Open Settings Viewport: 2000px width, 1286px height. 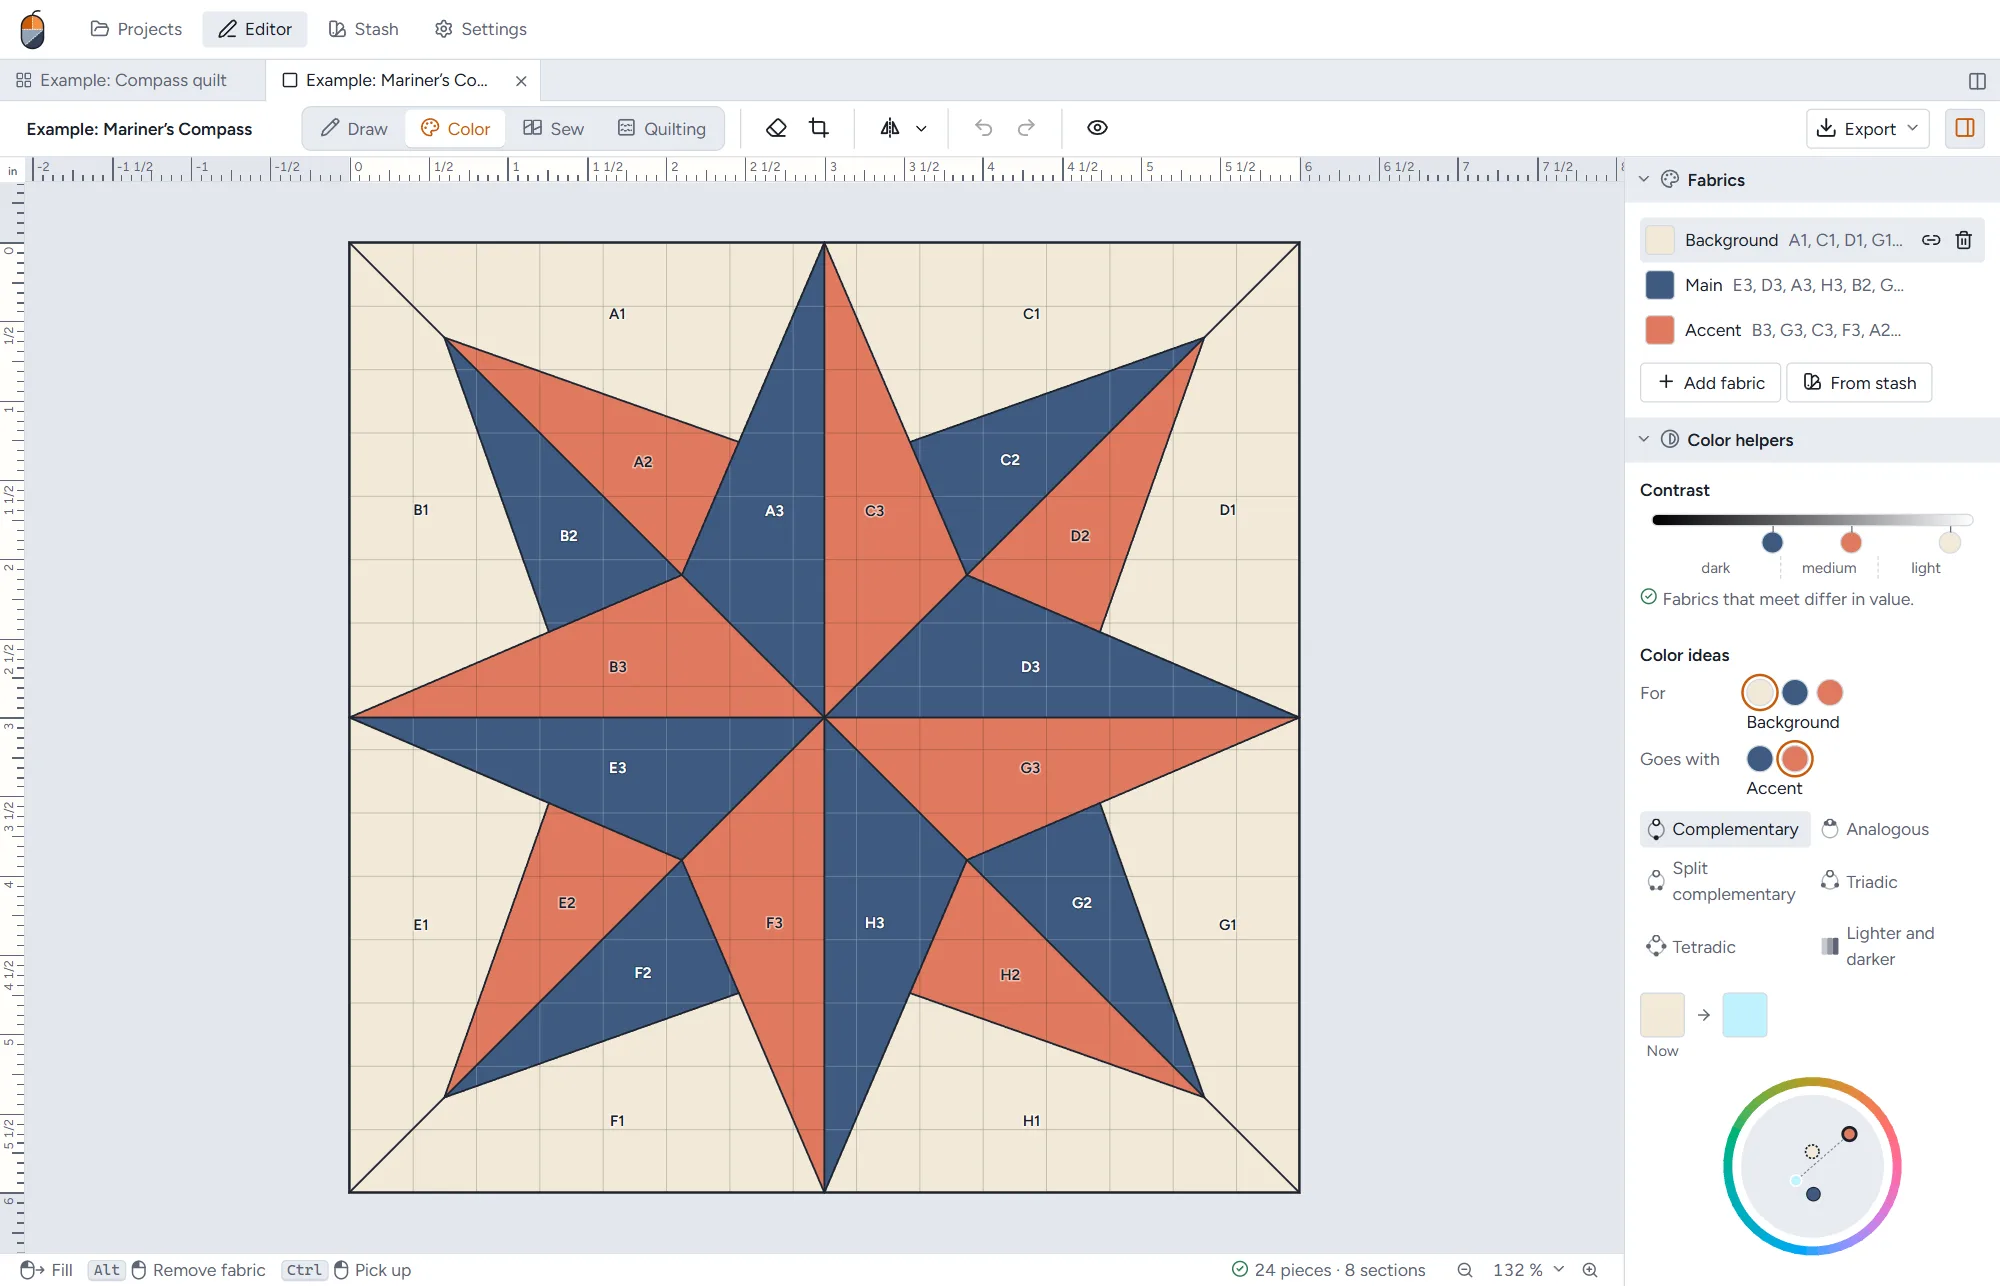481,29
